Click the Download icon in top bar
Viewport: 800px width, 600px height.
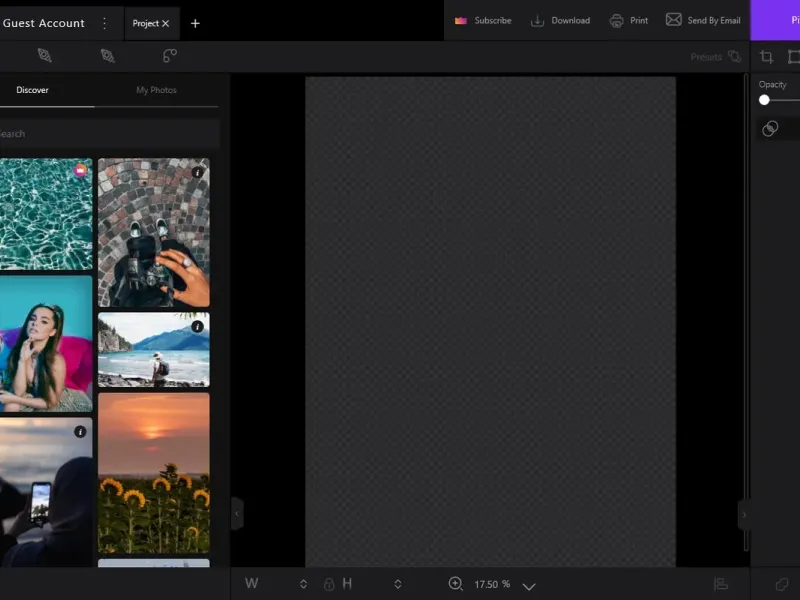pos(537,21)
